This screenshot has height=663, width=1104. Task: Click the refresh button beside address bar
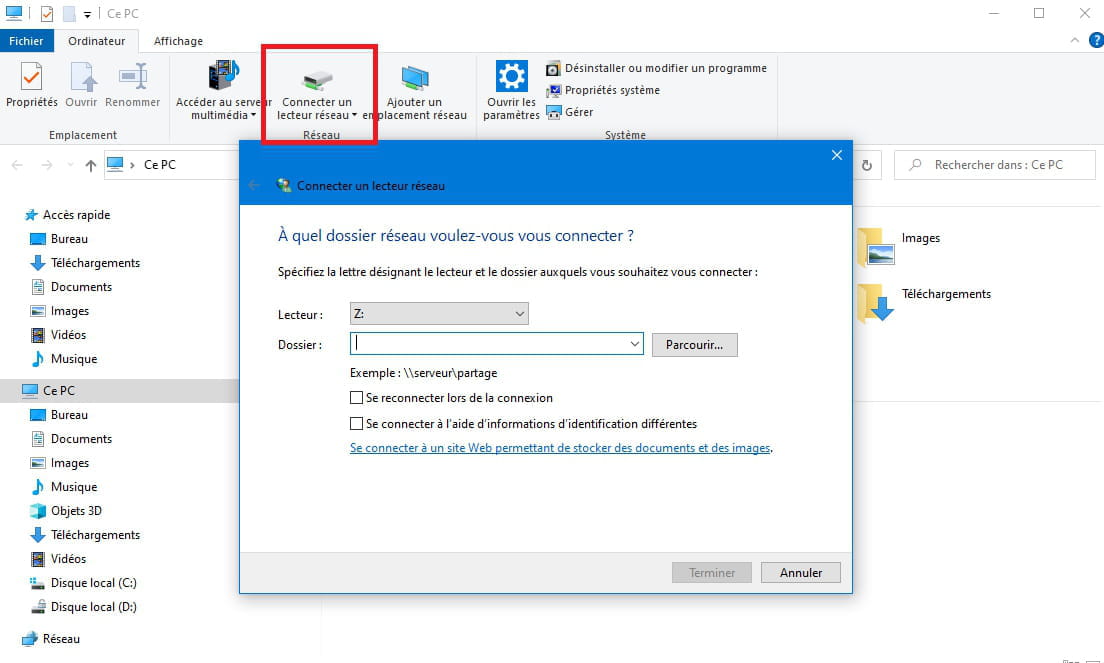pos(867,165)
